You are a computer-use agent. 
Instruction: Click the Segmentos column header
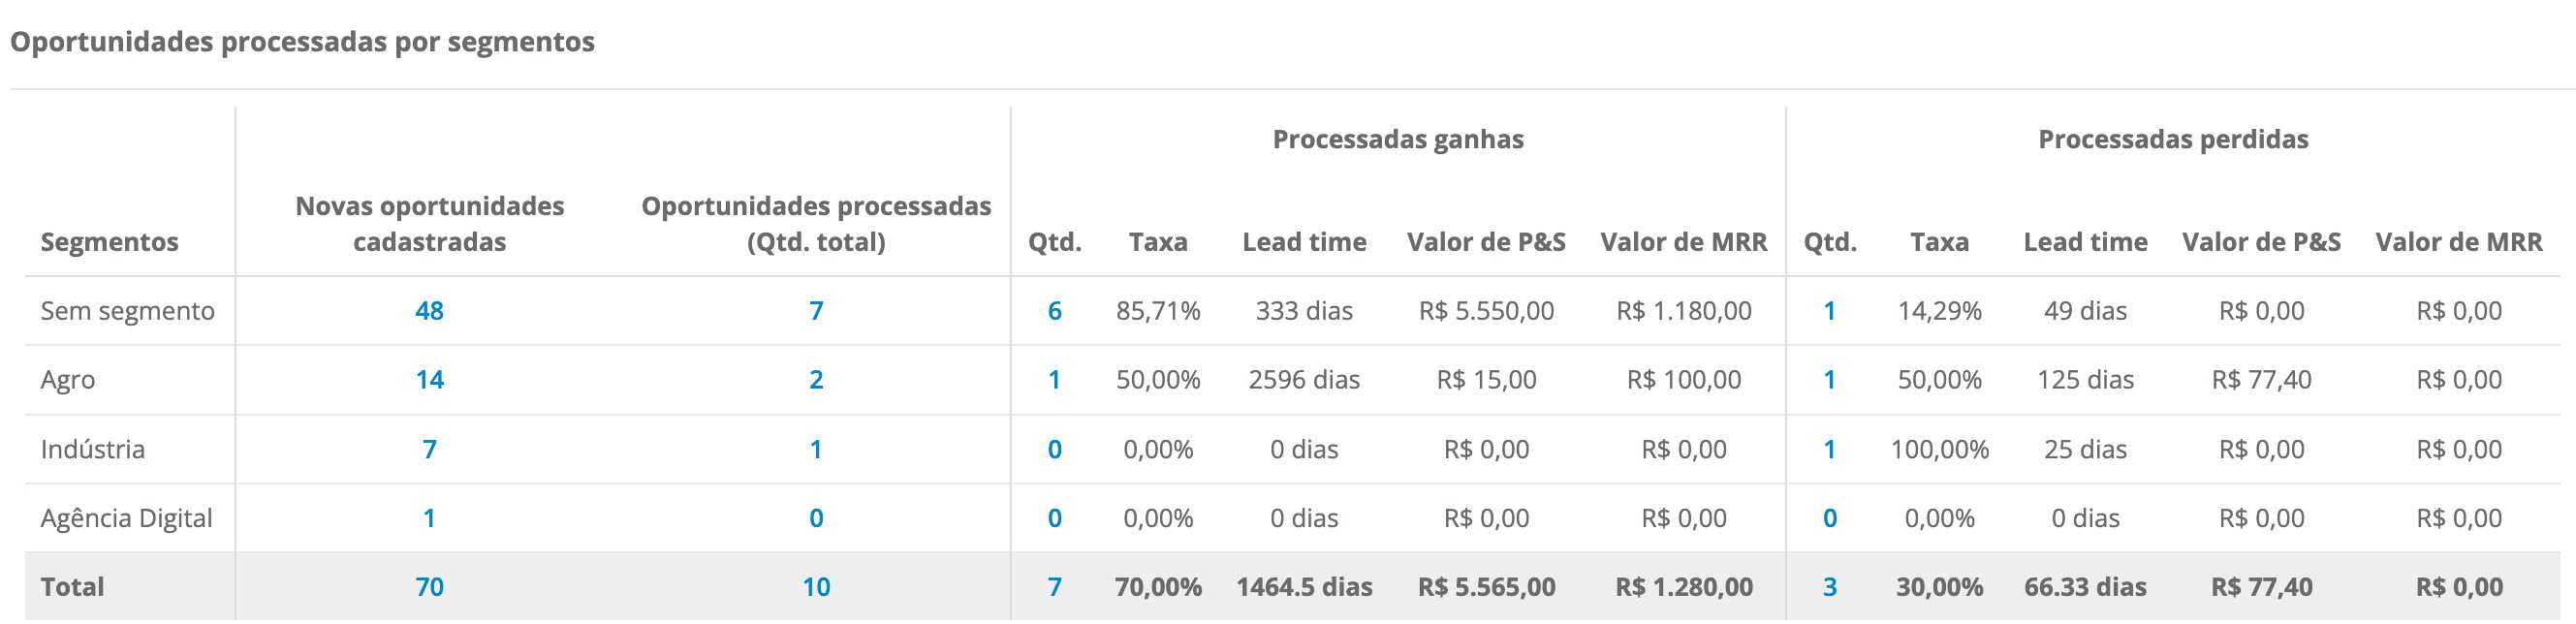[109, 242]
